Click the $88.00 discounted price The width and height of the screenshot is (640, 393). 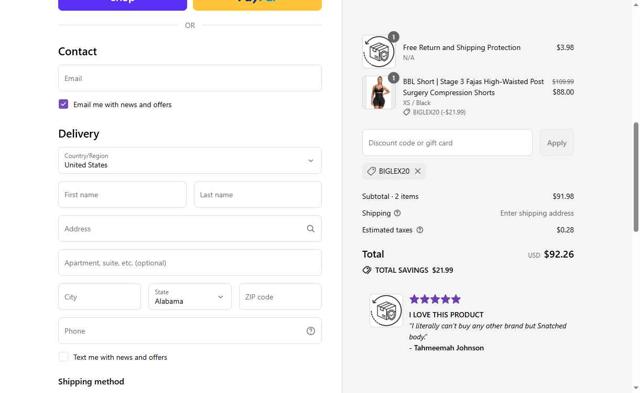tap(563, 92)
